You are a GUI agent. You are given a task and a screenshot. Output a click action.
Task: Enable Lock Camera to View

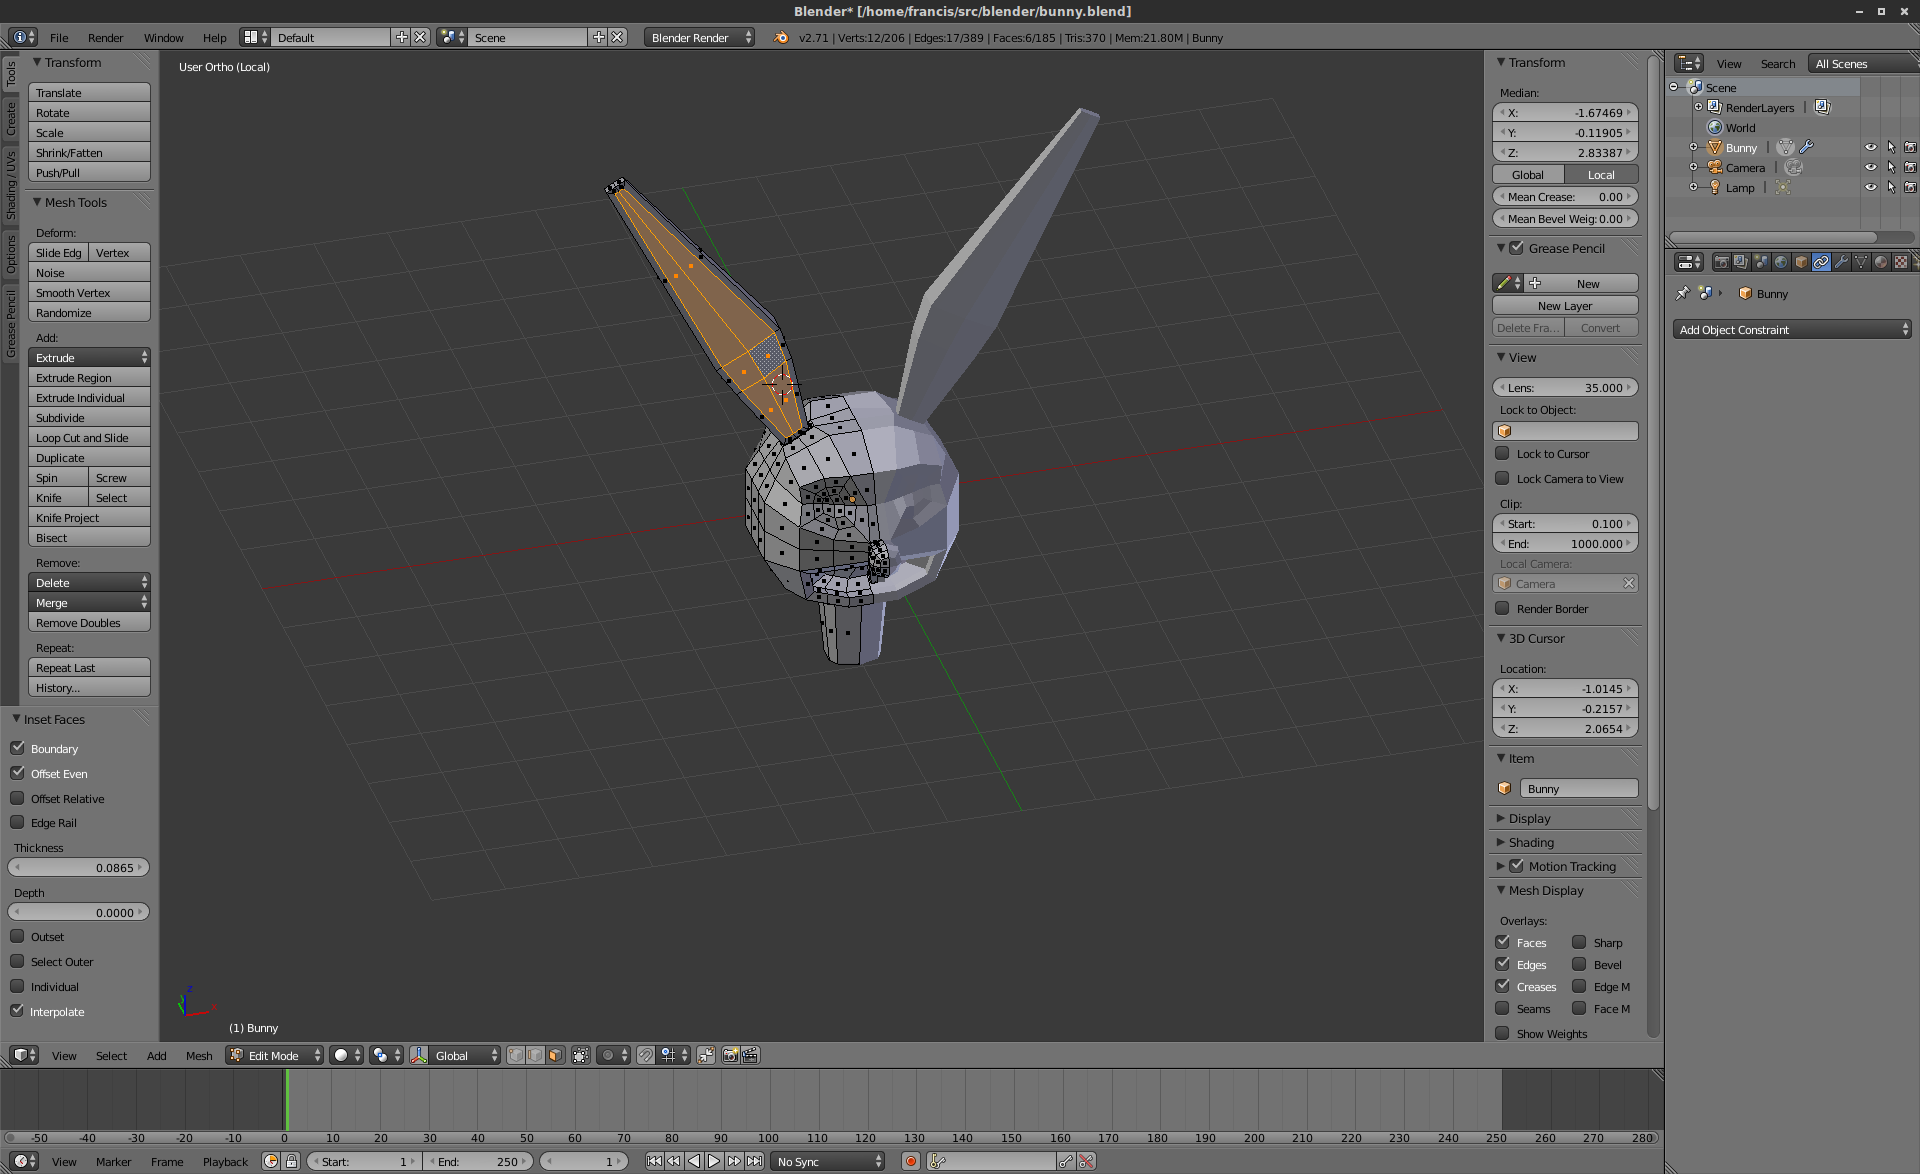pyautogui.click(x=1502, y=478)
